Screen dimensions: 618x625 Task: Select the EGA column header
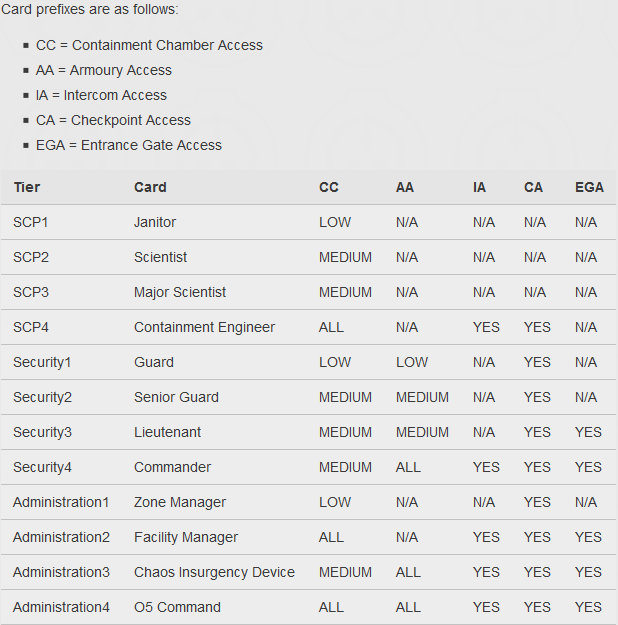[x=589, y=187]
